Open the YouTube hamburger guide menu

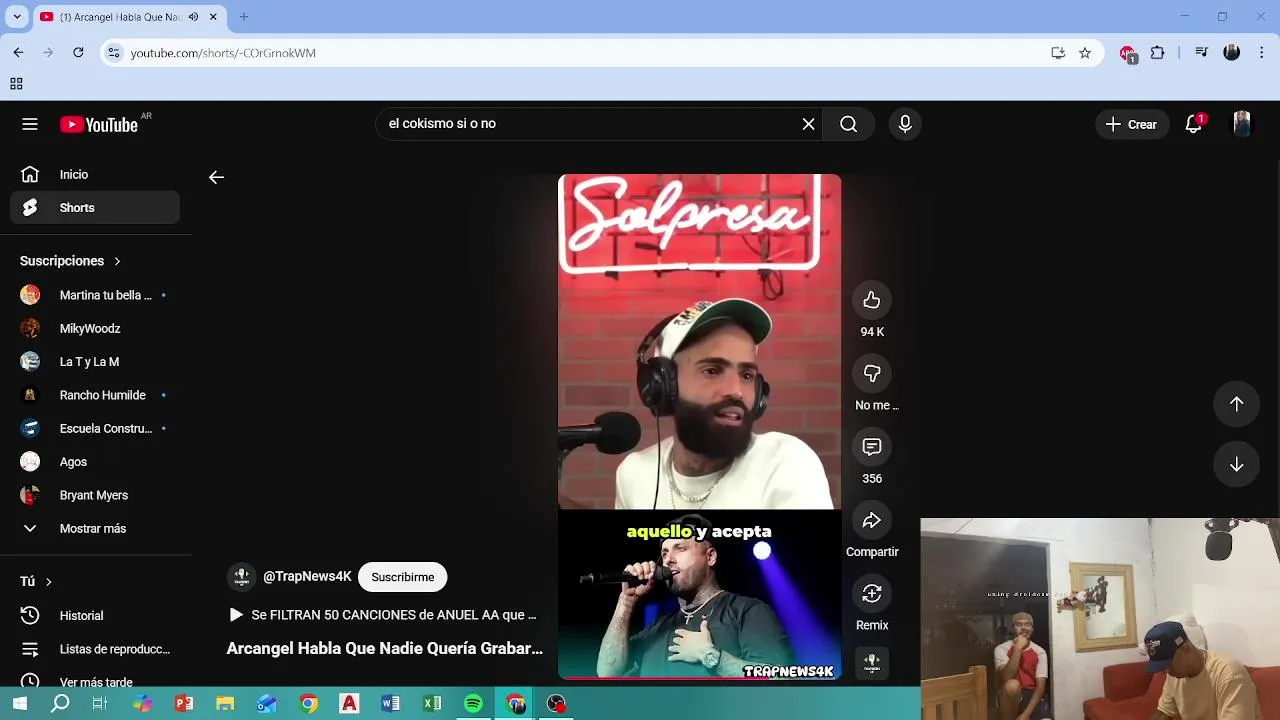[x=30, y=124]
